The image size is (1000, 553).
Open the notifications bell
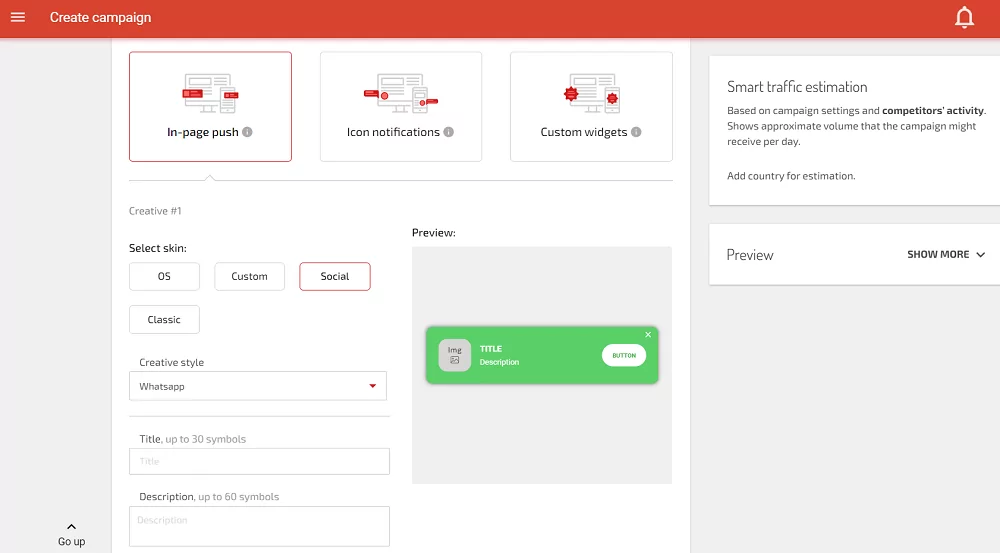964,17
